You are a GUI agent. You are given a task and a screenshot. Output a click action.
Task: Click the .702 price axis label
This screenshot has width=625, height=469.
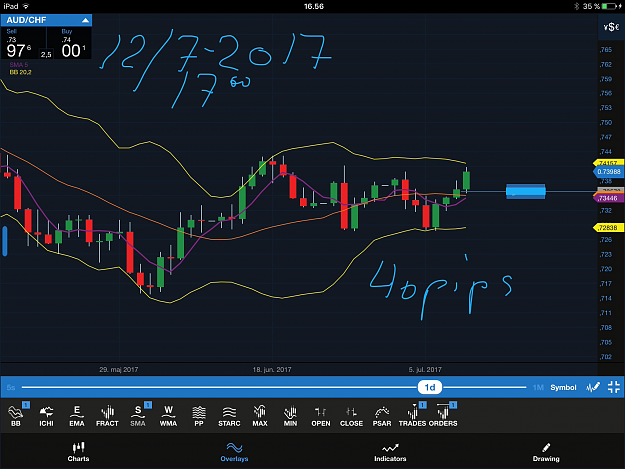[606, 357]
